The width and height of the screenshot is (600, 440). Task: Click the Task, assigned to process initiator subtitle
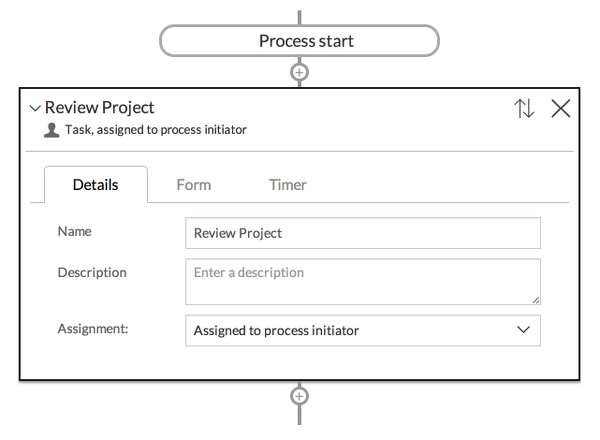[155, 130]
